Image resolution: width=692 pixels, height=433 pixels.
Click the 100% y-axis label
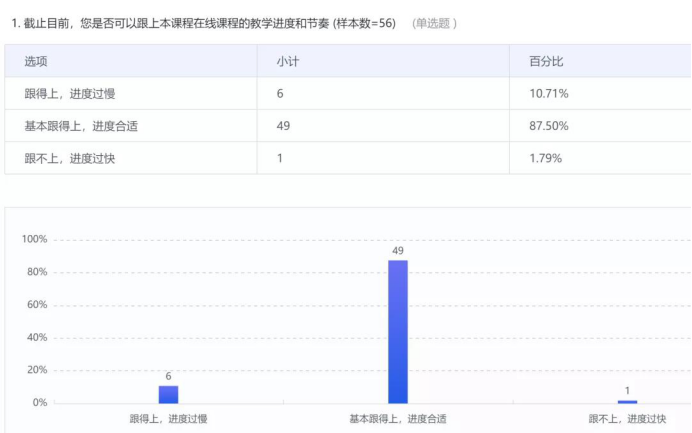[34, 239]
